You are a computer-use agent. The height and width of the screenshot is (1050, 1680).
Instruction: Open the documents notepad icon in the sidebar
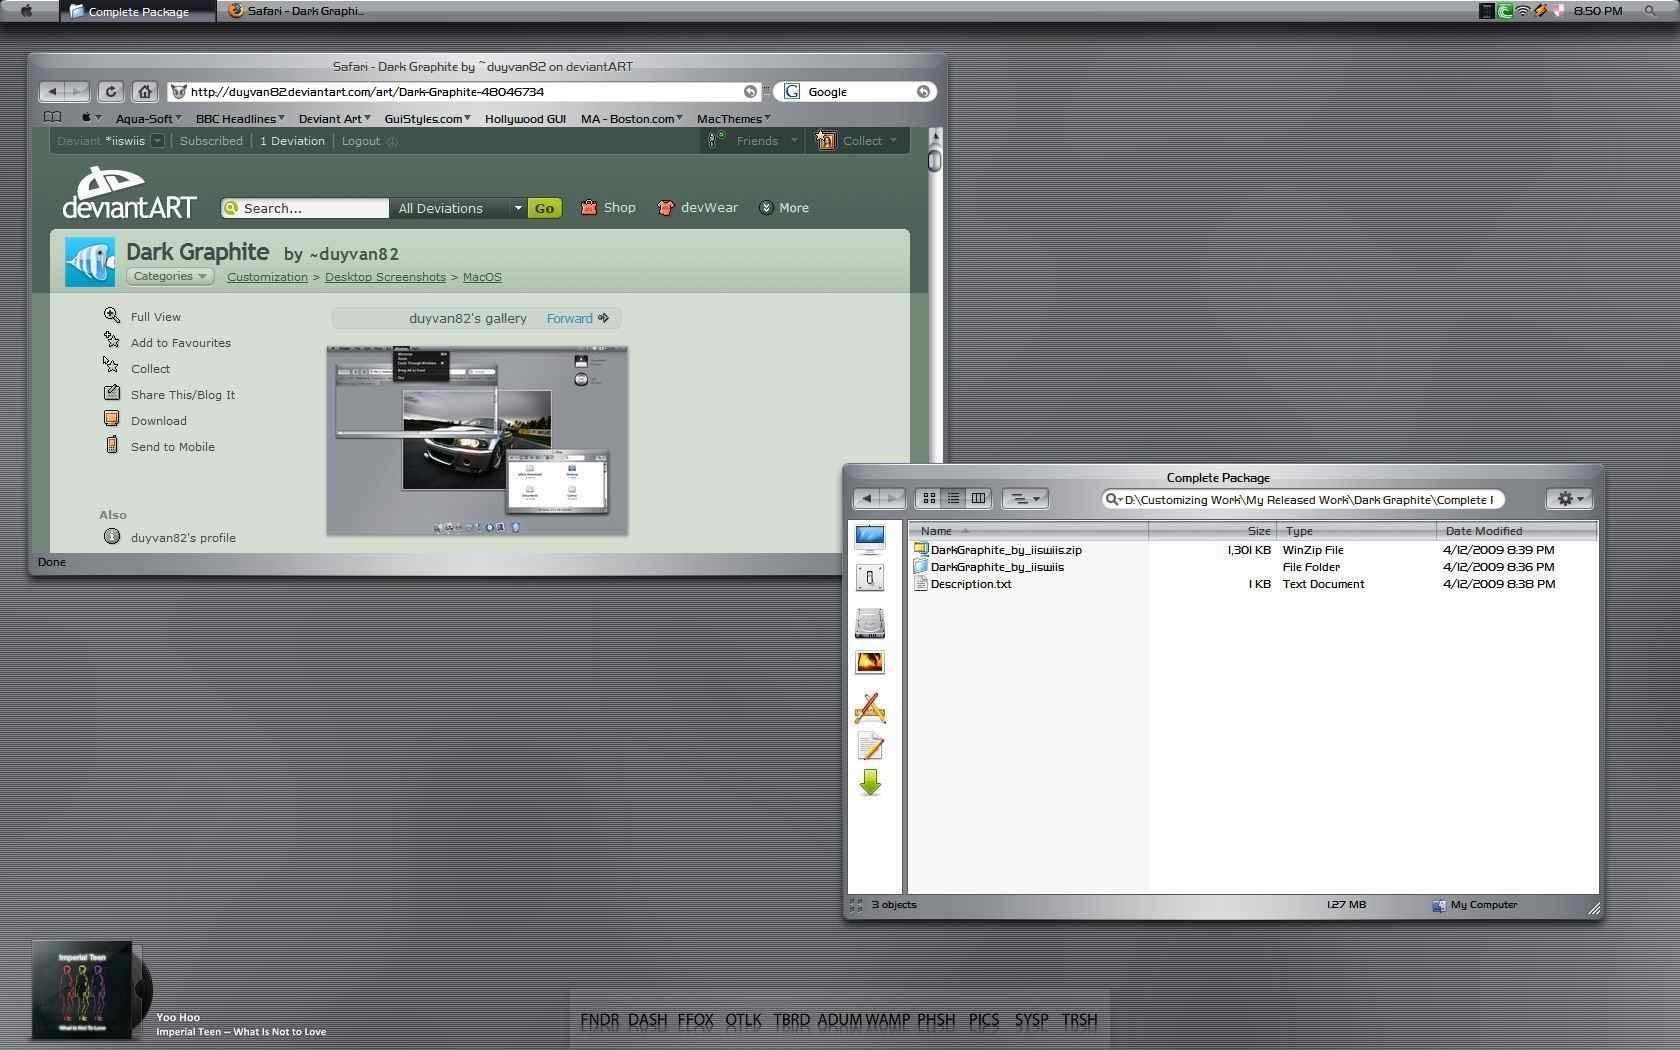coord(870,746)
